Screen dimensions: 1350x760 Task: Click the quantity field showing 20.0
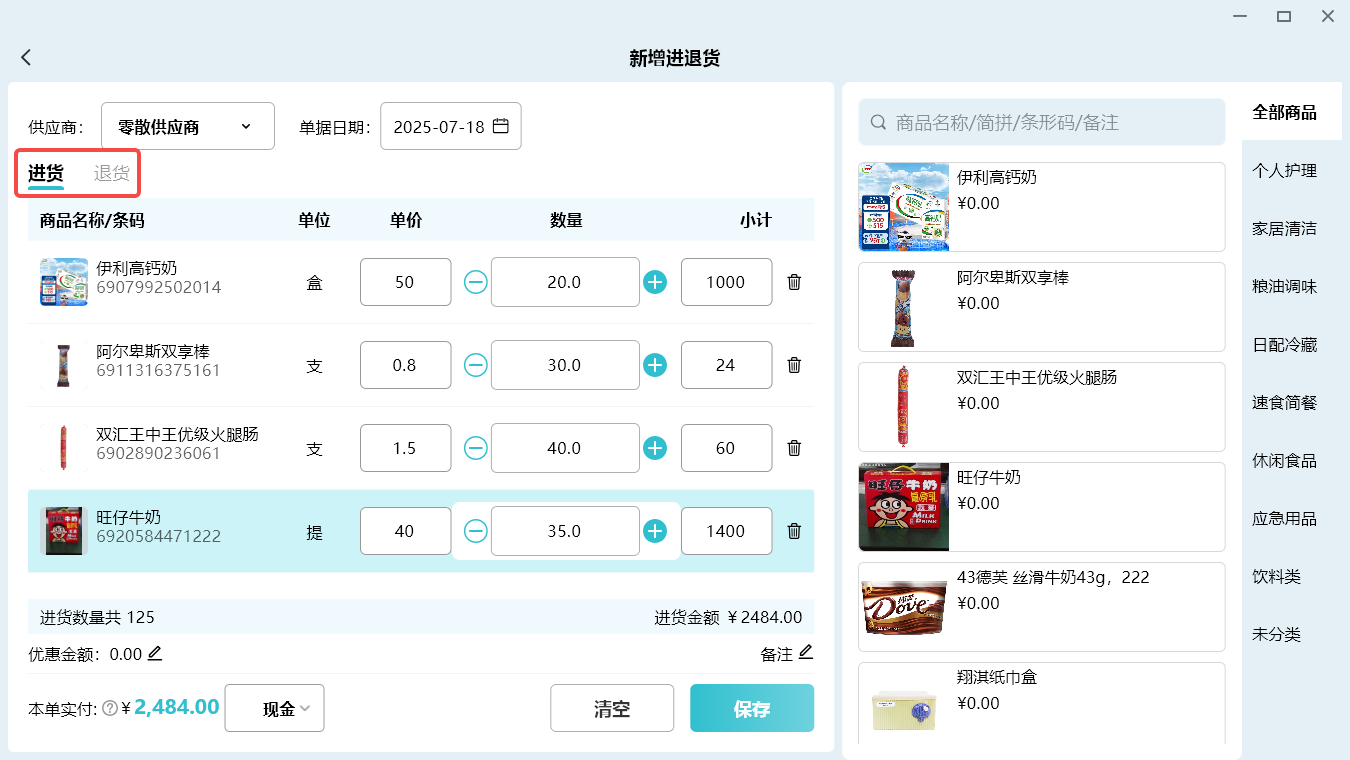tap(565, 282)
